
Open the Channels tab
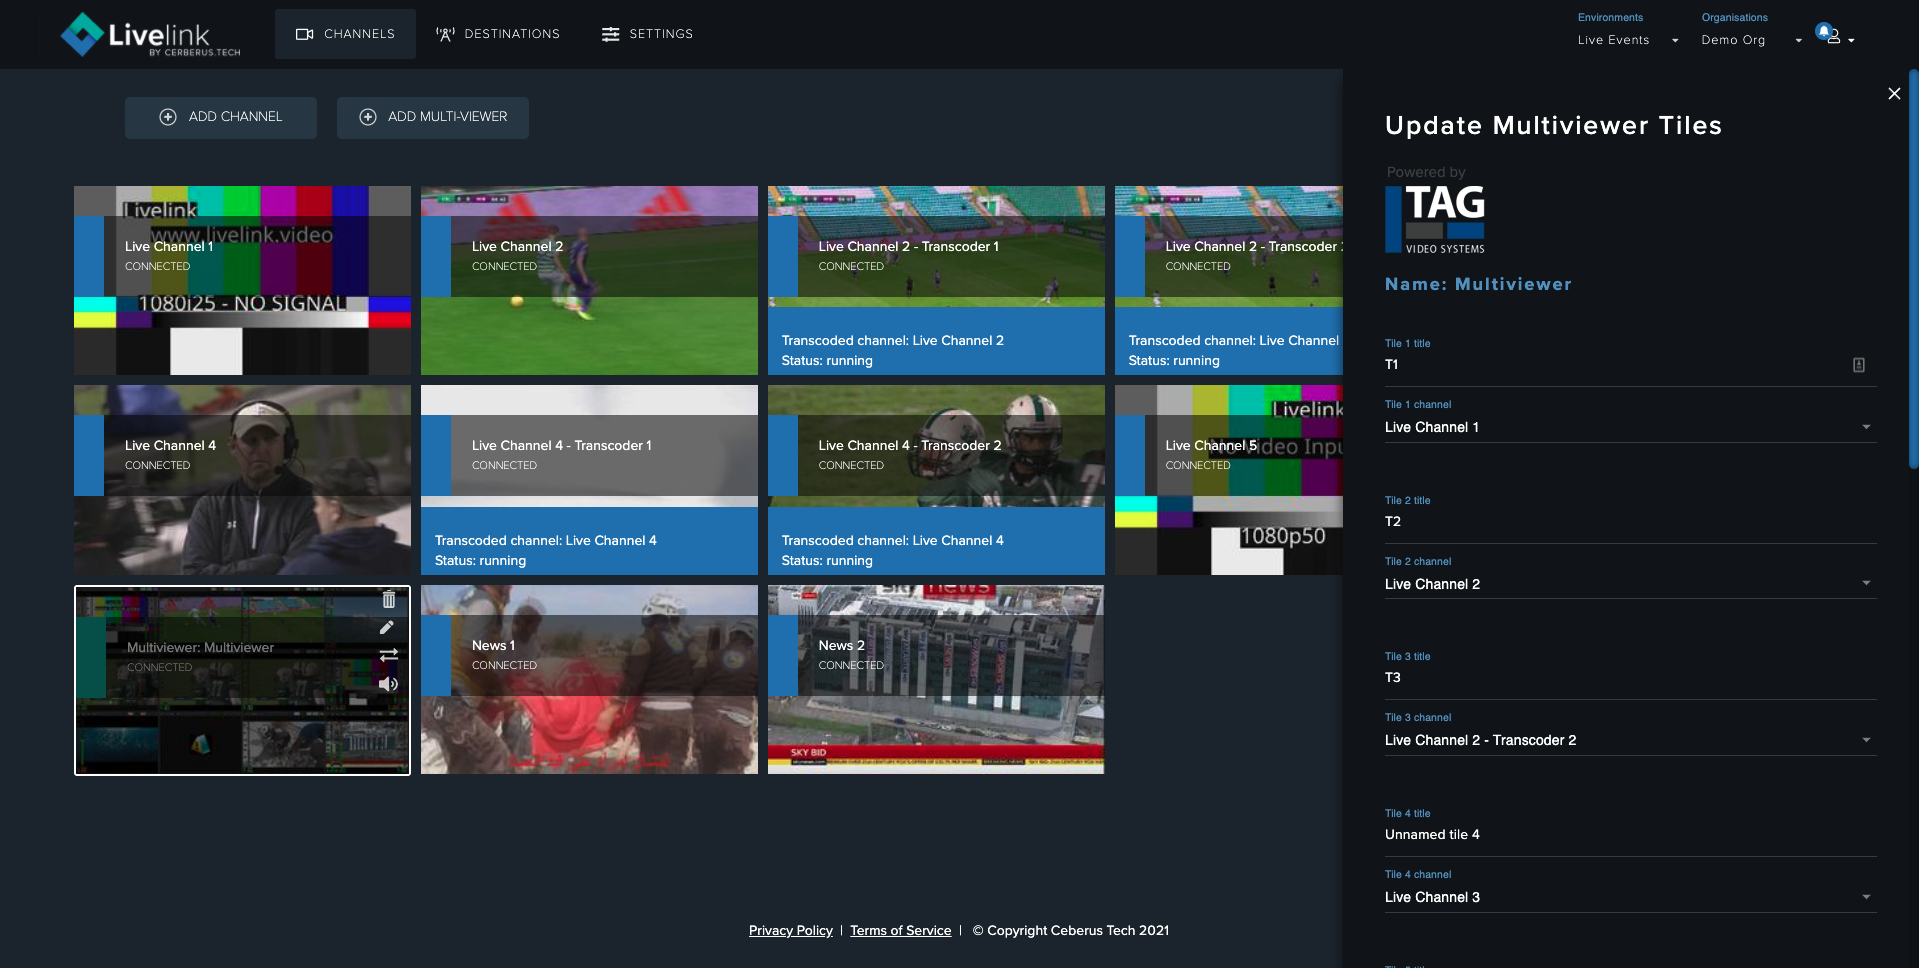[345, 34]
